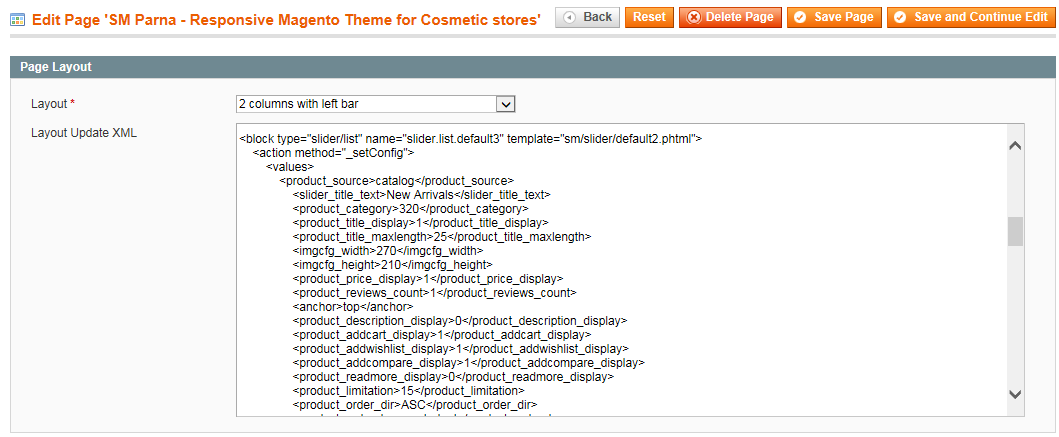Click Save and Continue Edit

tap(971, 17)
